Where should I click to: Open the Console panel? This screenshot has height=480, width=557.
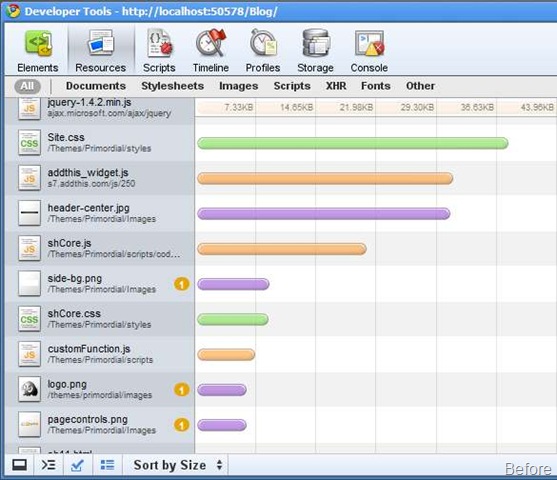(x=369, y=51)
